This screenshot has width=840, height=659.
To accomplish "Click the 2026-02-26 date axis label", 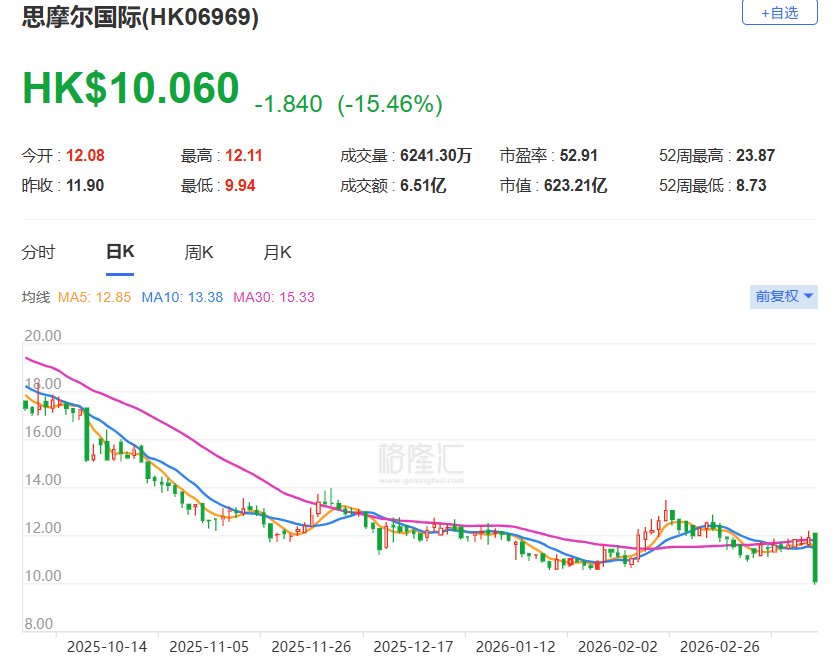I will pos(719,647).
